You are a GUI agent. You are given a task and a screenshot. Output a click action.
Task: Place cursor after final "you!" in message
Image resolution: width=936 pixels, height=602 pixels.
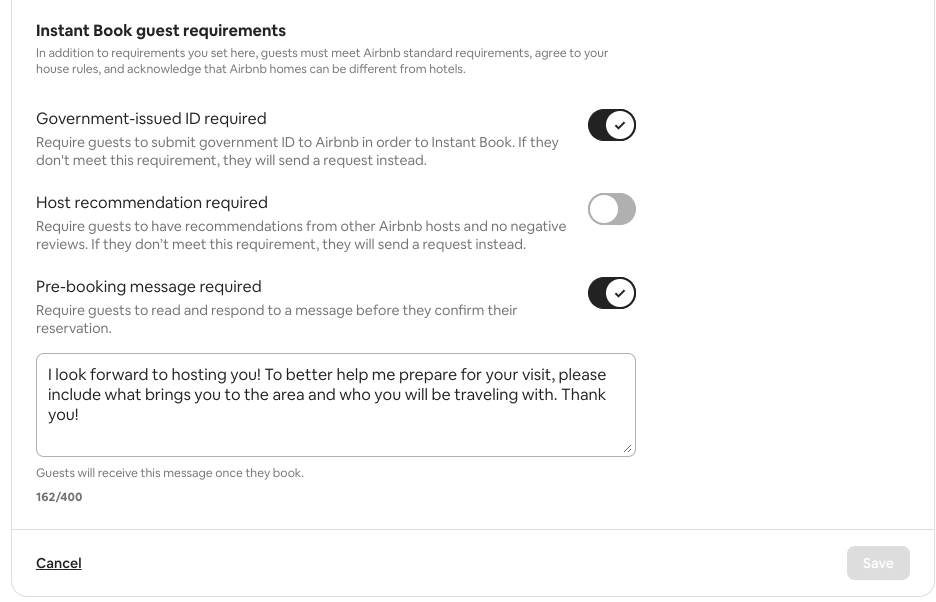[80, 415]
